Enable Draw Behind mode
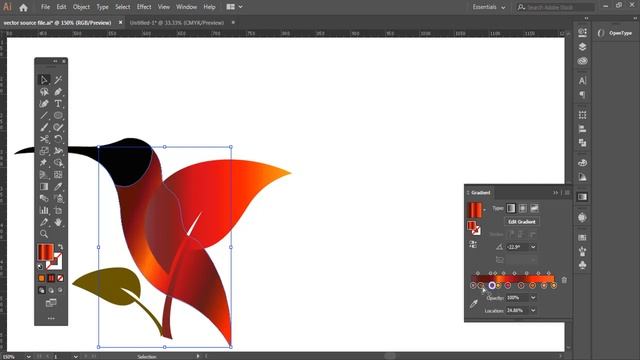This screenshot has width=640, height=360. [x=51, y=291]
